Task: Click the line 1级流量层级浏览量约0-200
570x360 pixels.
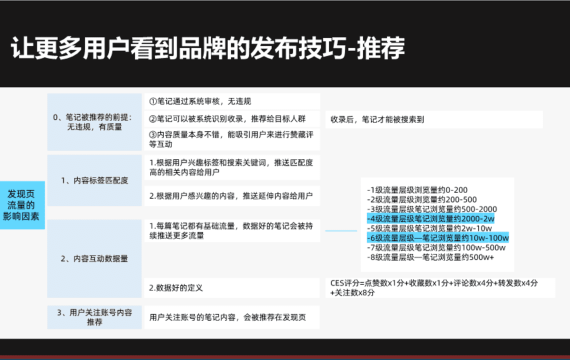Action: pyautogui.click(x=417, y=190)
